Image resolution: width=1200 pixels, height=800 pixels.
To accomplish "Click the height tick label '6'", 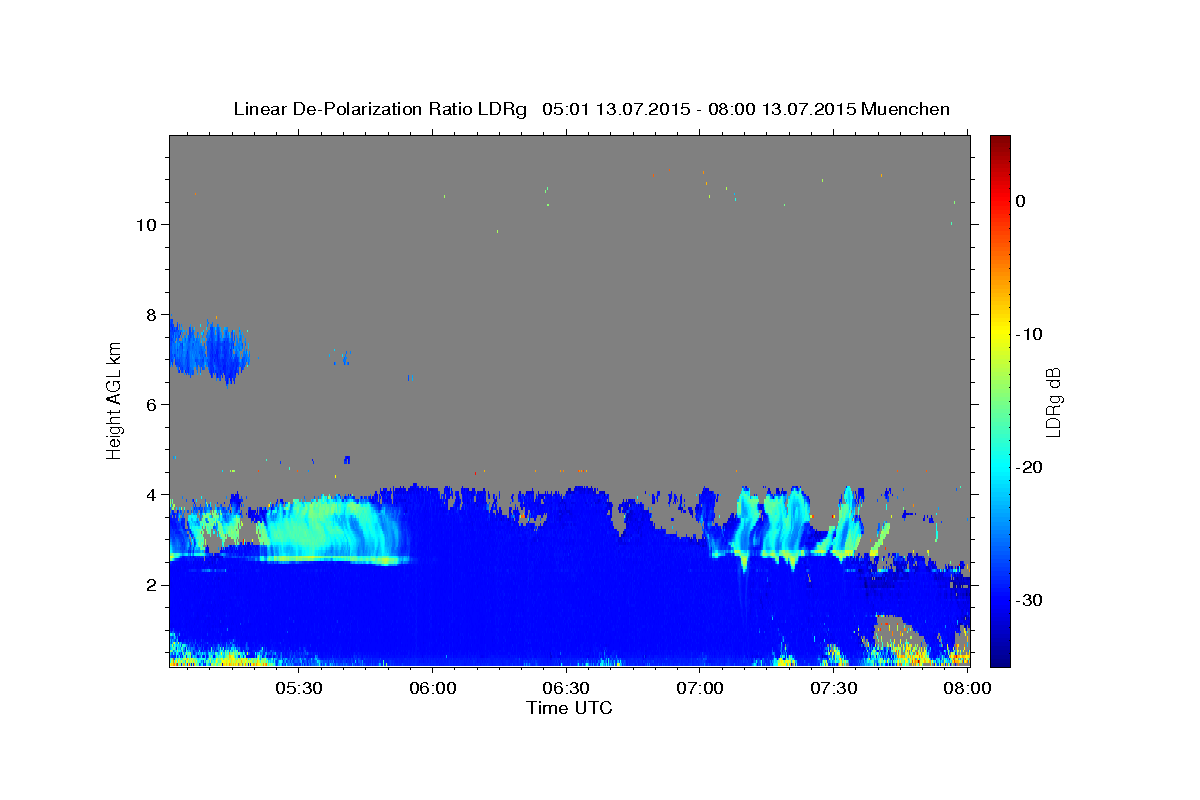I will [149, 404].
